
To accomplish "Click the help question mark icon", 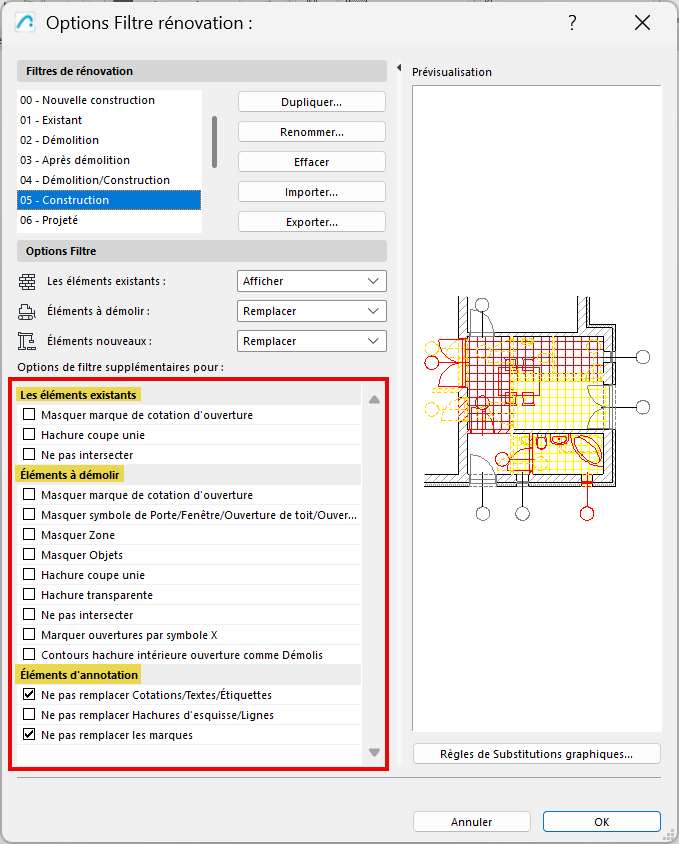I will pos(572,23).
